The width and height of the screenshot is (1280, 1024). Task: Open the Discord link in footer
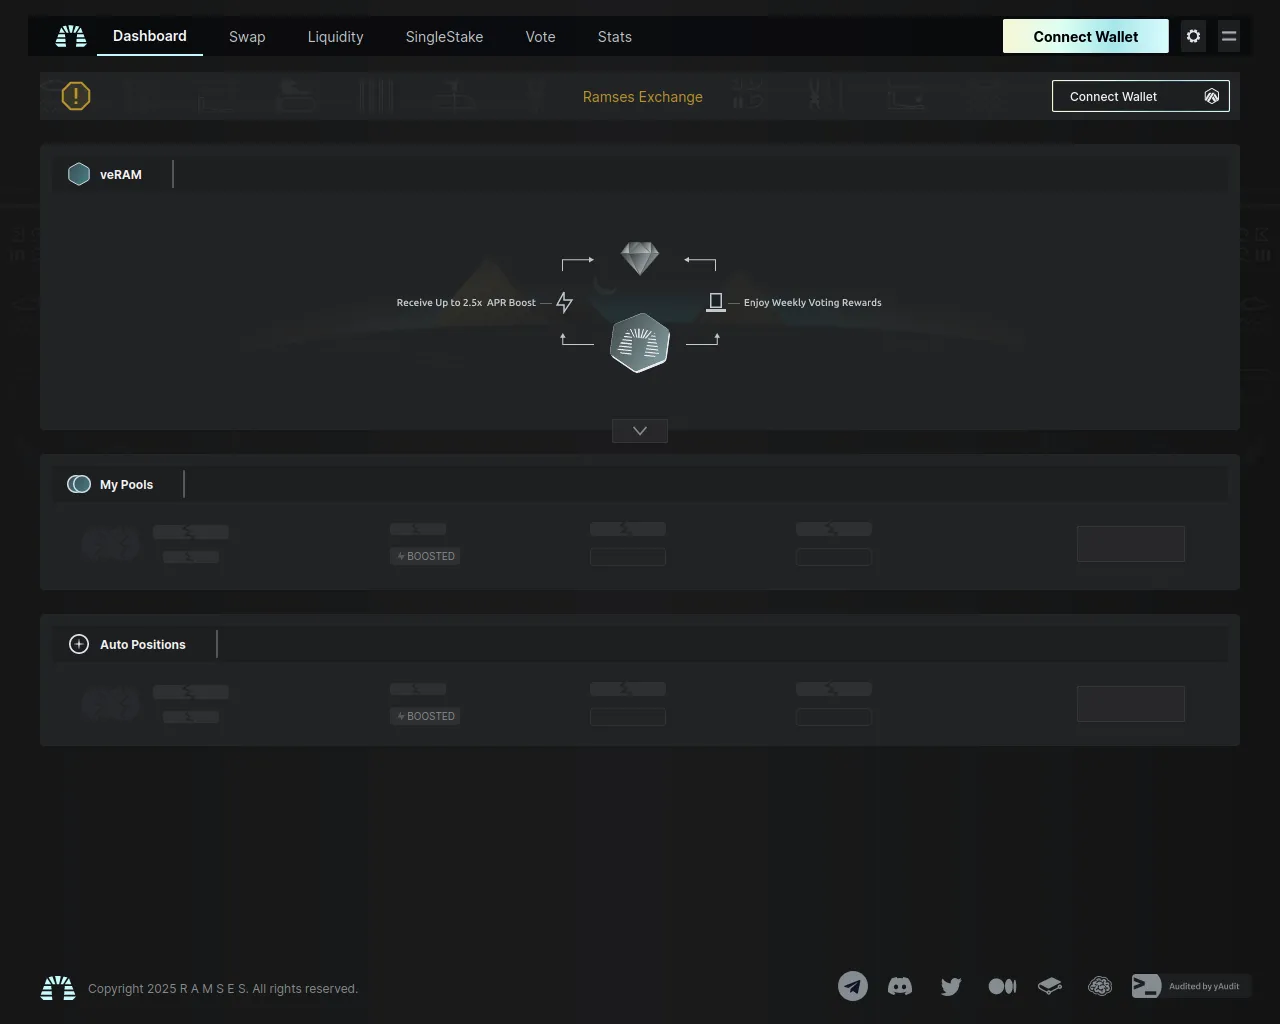click(x=900, y=986)
